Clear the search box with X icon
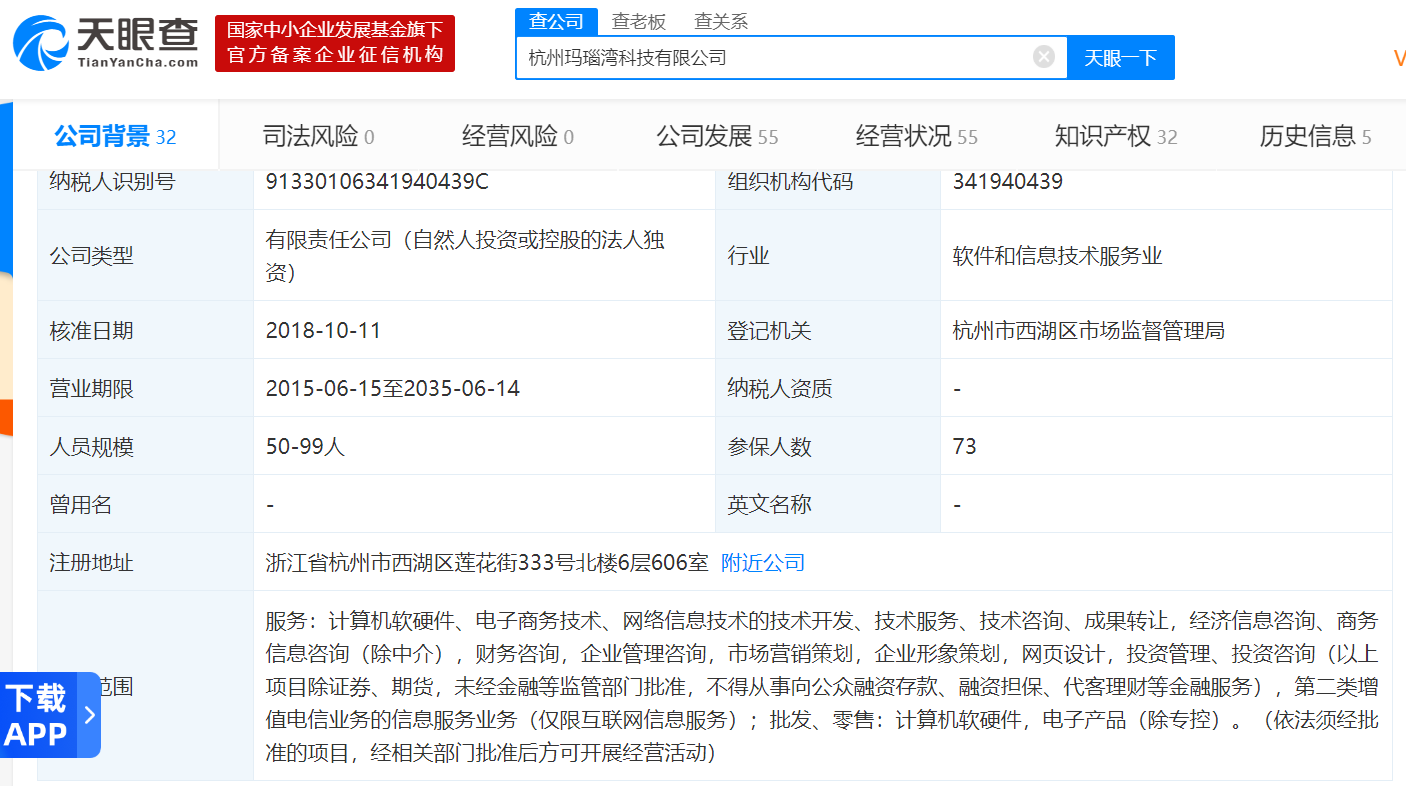This screenshot has height=786, width=1406. [x=1043, y=57]
